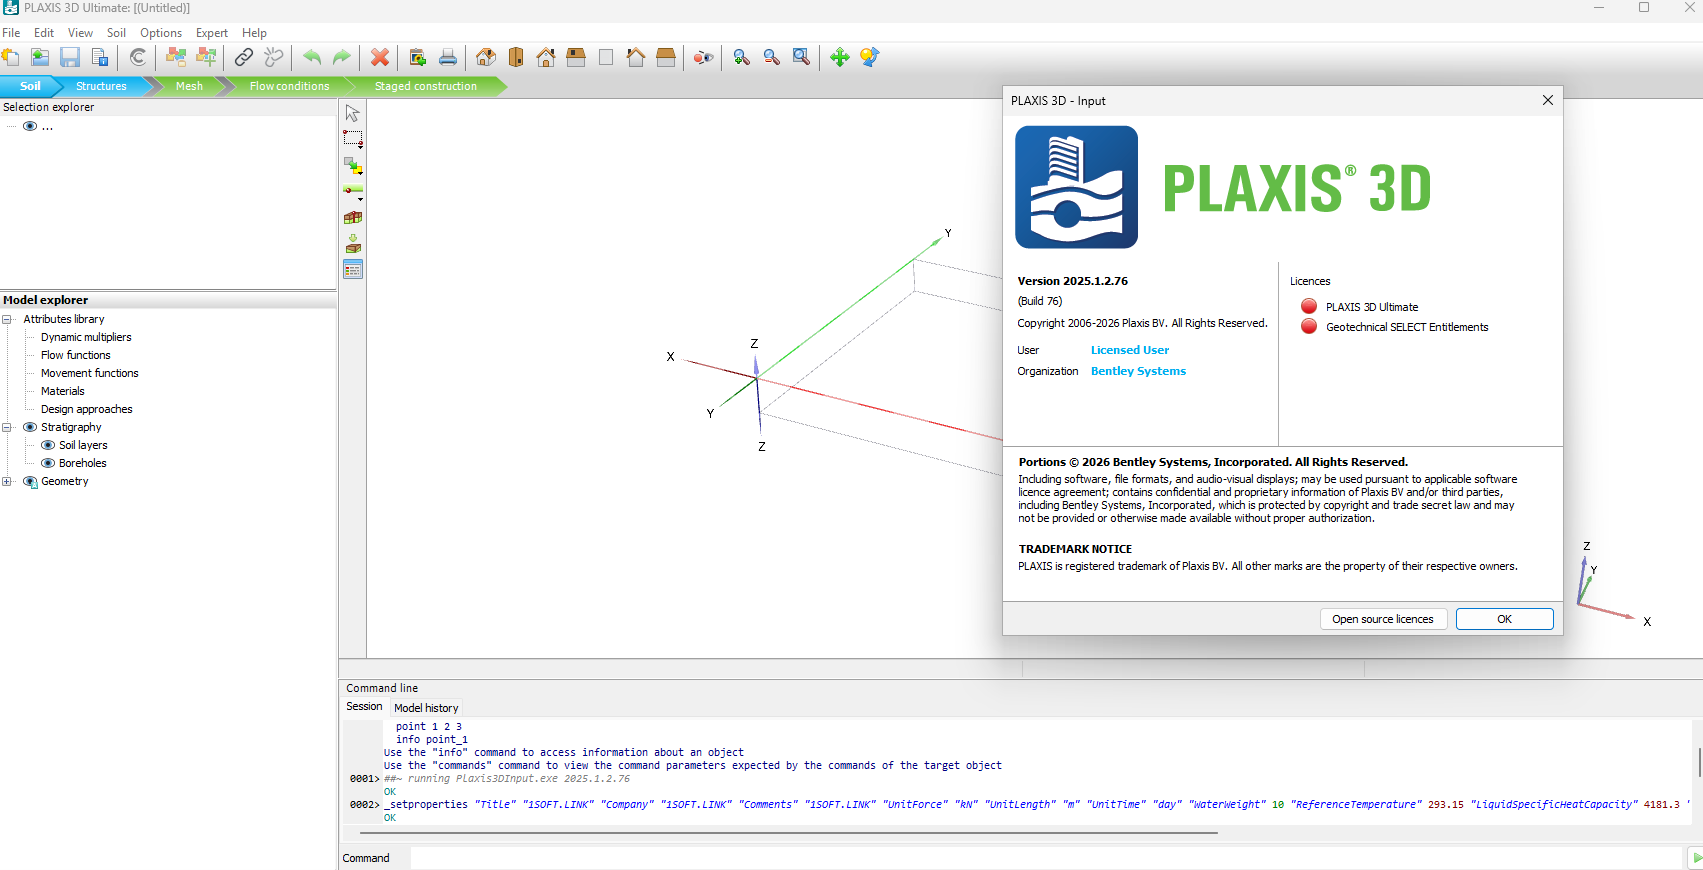Viewport: 1703px width, 870px height.
Task: Toggle visibility eye of Boreholes
Action: tap(48, 463)
